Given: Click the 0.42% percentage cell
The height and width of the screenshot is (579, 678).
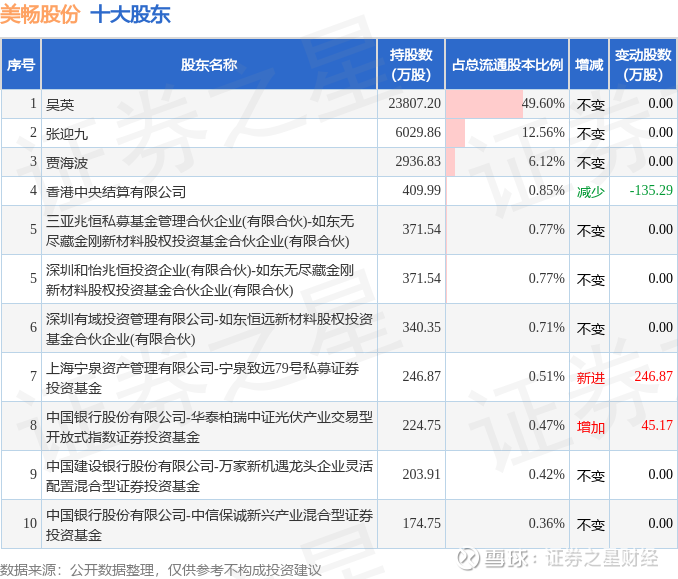Looking at the screenshot, I should tap(546, 474).
